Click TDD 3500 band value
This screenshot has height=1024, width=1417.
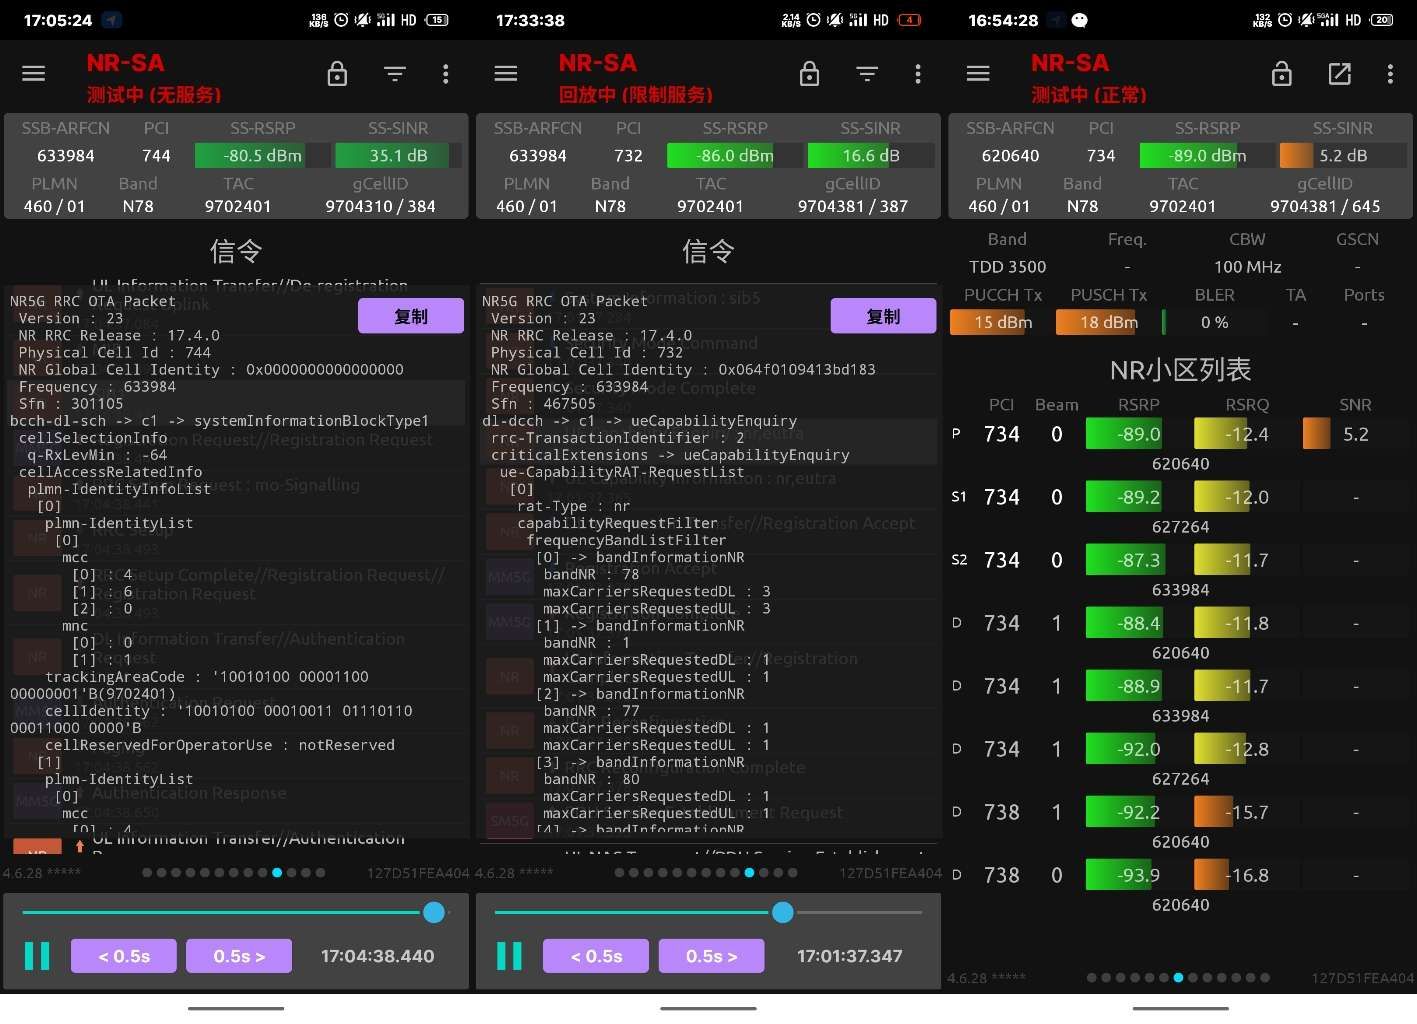tap(1007, 267)
